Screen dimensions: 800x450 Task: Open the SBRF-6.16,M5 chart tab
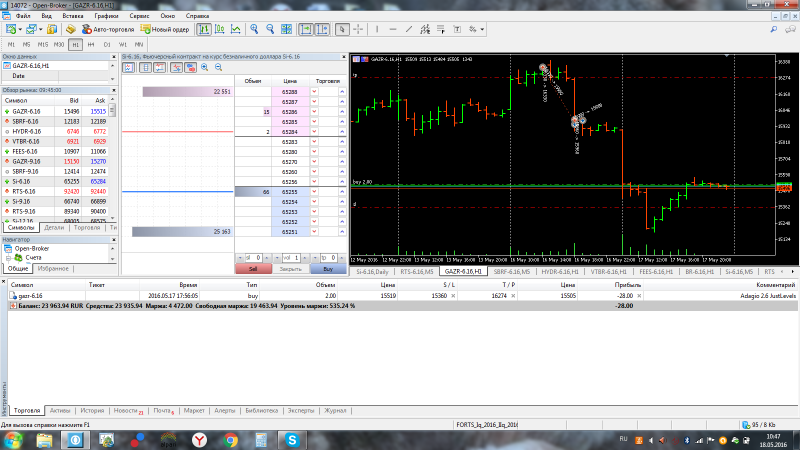[512, 272]
